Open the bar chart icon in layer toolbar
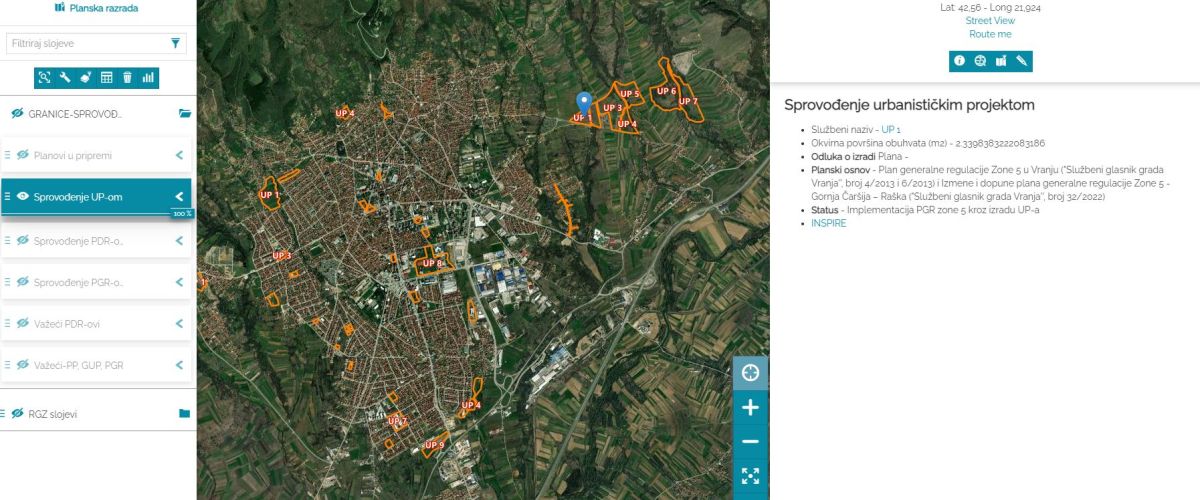1200x500 pixels. (148, 77)
